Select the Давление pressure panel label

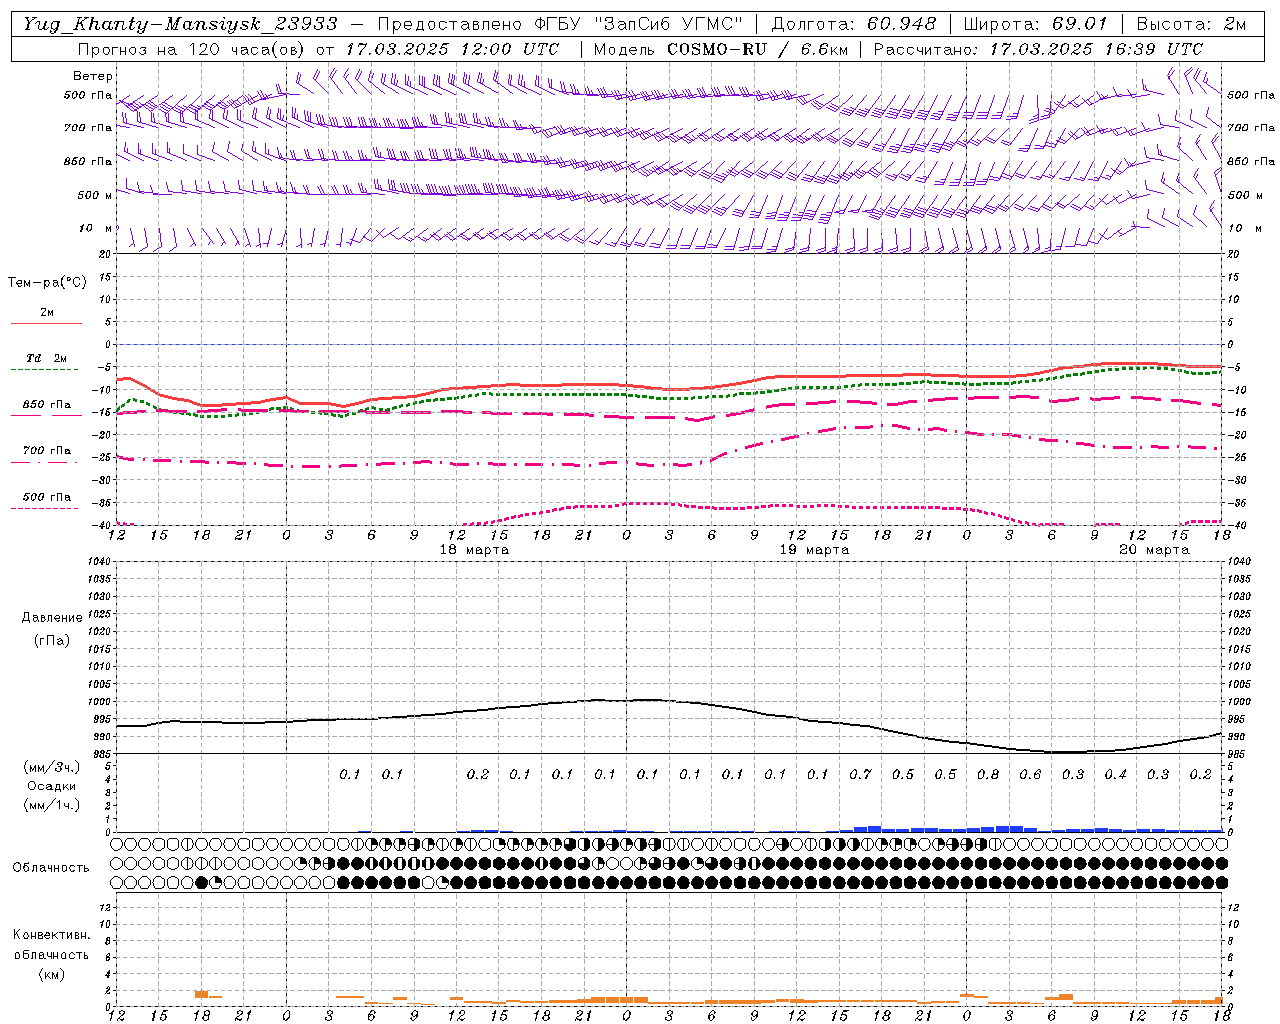(x=52, y=618)
